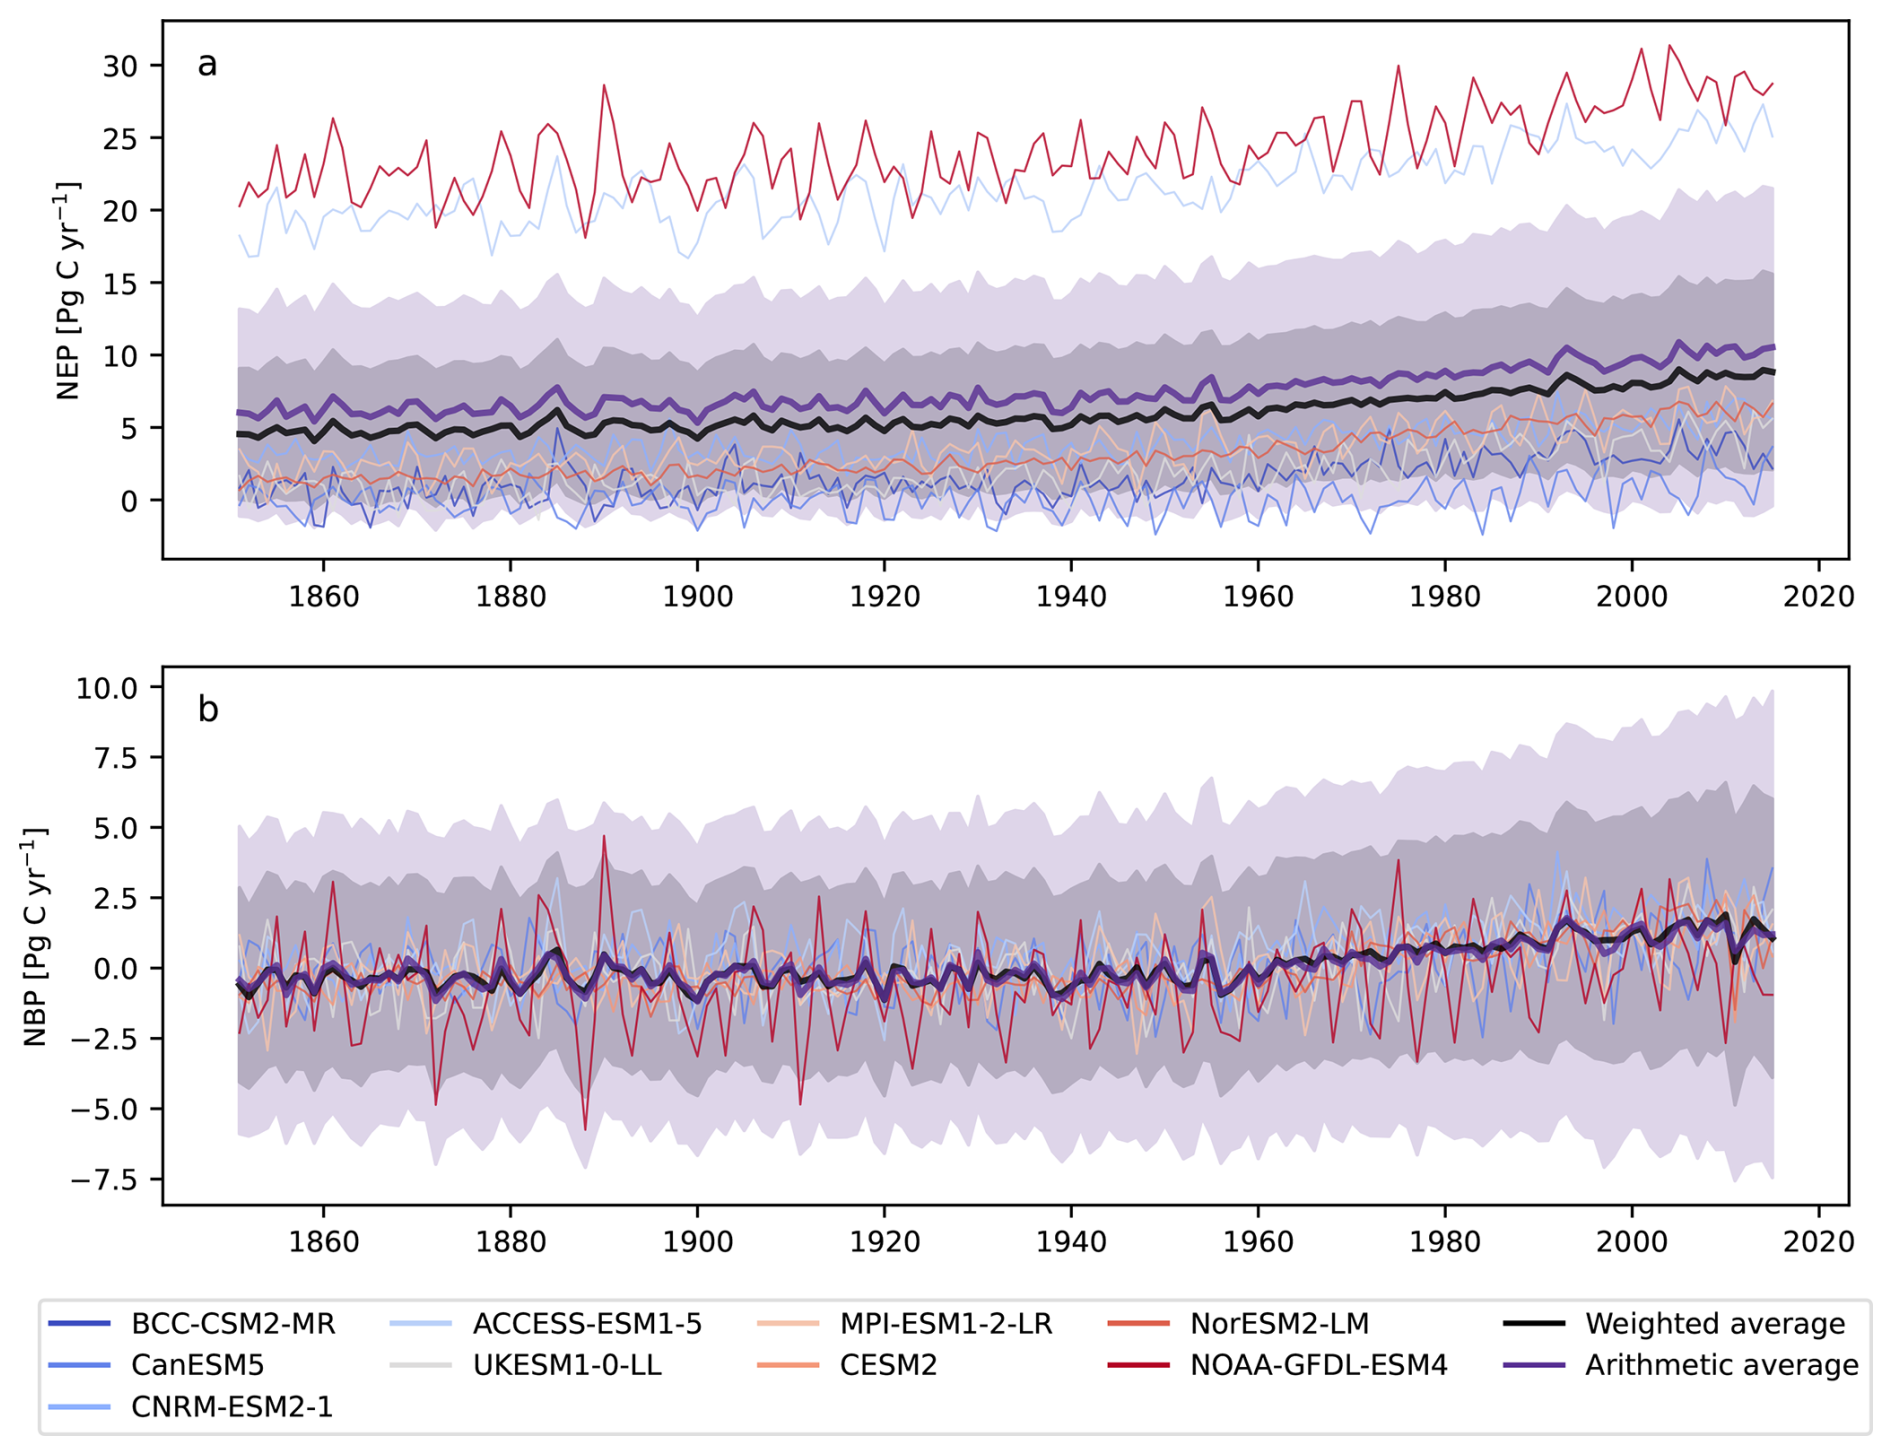The height and width of the screenshot is (1455, 1892).
Task: Click the NBP y-axis title in panel b
Action: [36, 937]
